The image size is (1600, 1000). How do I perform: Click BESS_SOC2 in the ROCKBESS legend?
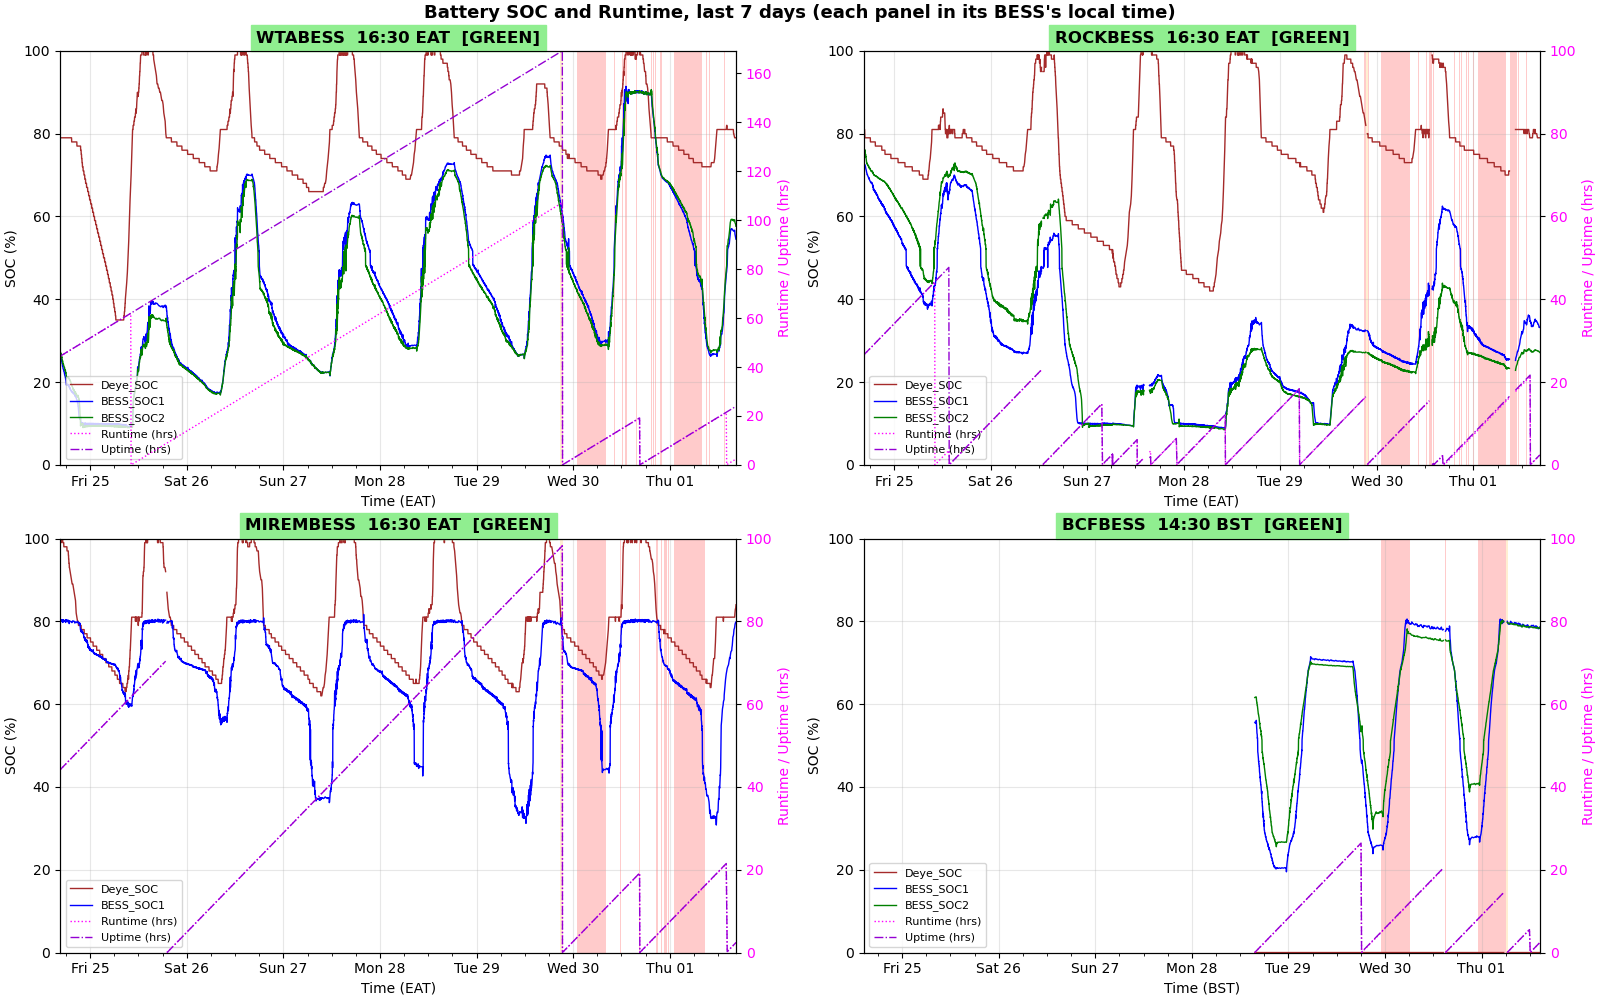(937, 418)
